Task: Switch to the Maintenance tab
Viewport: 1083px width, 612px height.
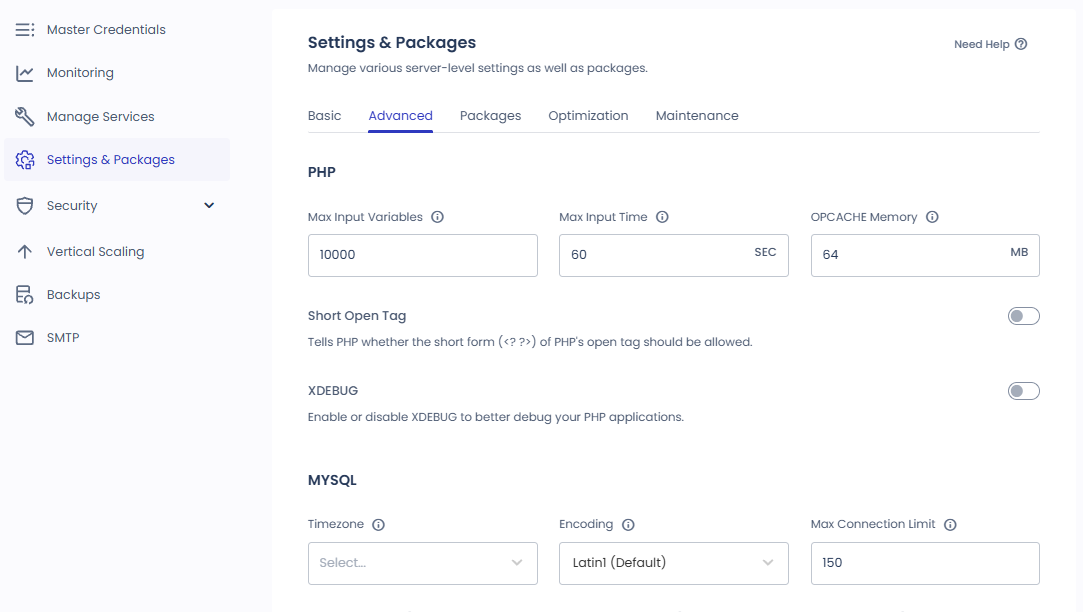Action: pyautogui.click(x=697, y=115)
